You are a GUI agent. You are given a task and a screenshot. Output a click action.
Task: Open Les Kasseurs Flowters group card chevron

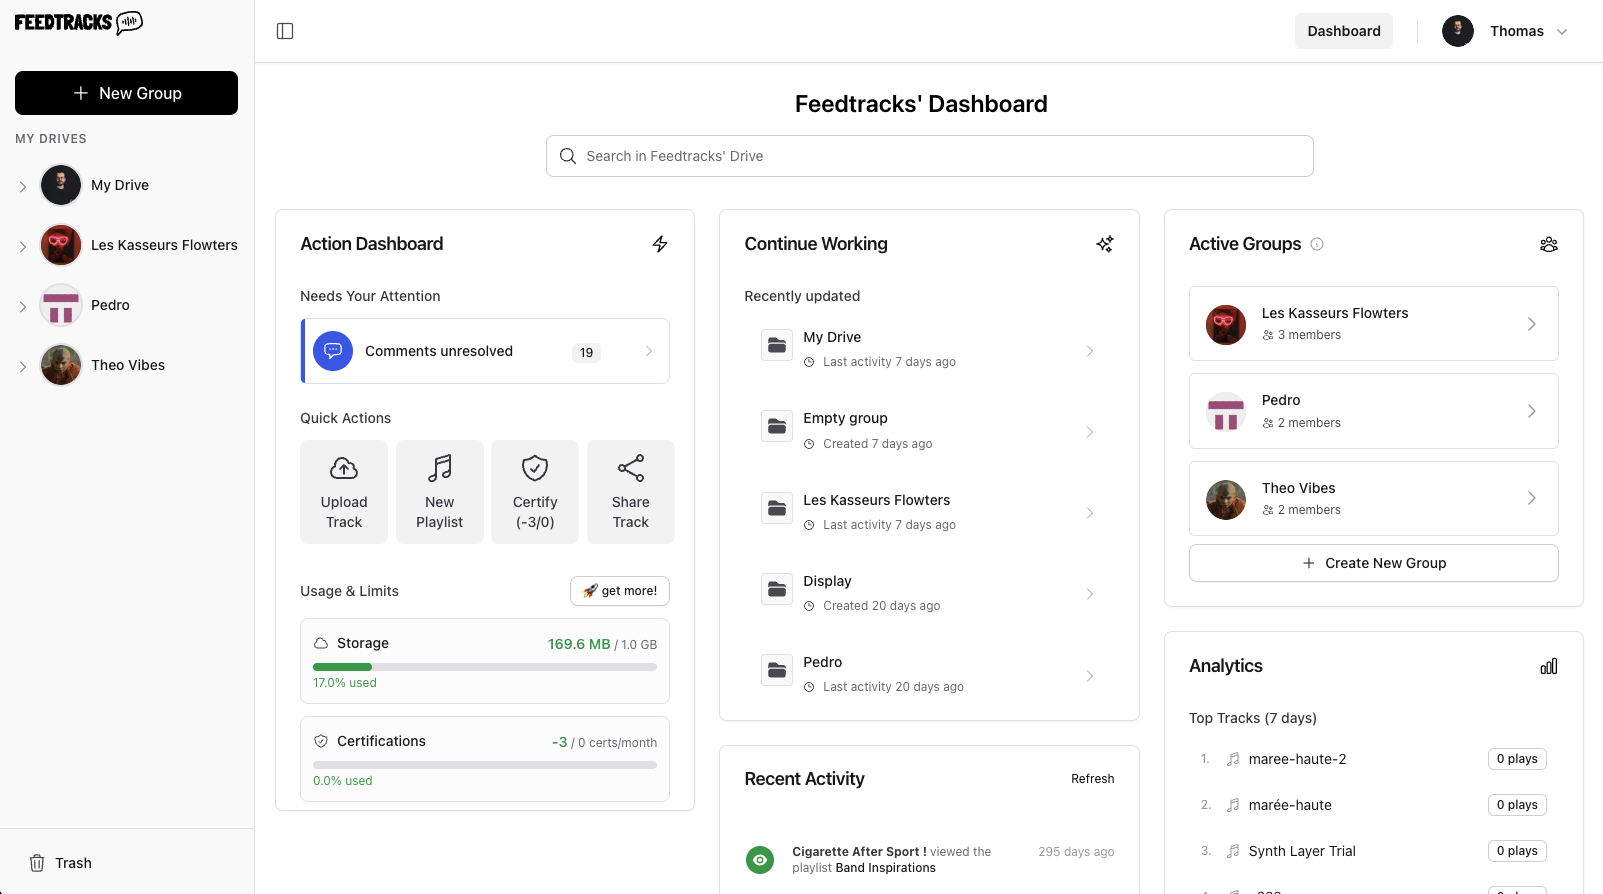tap(1532, 324)
